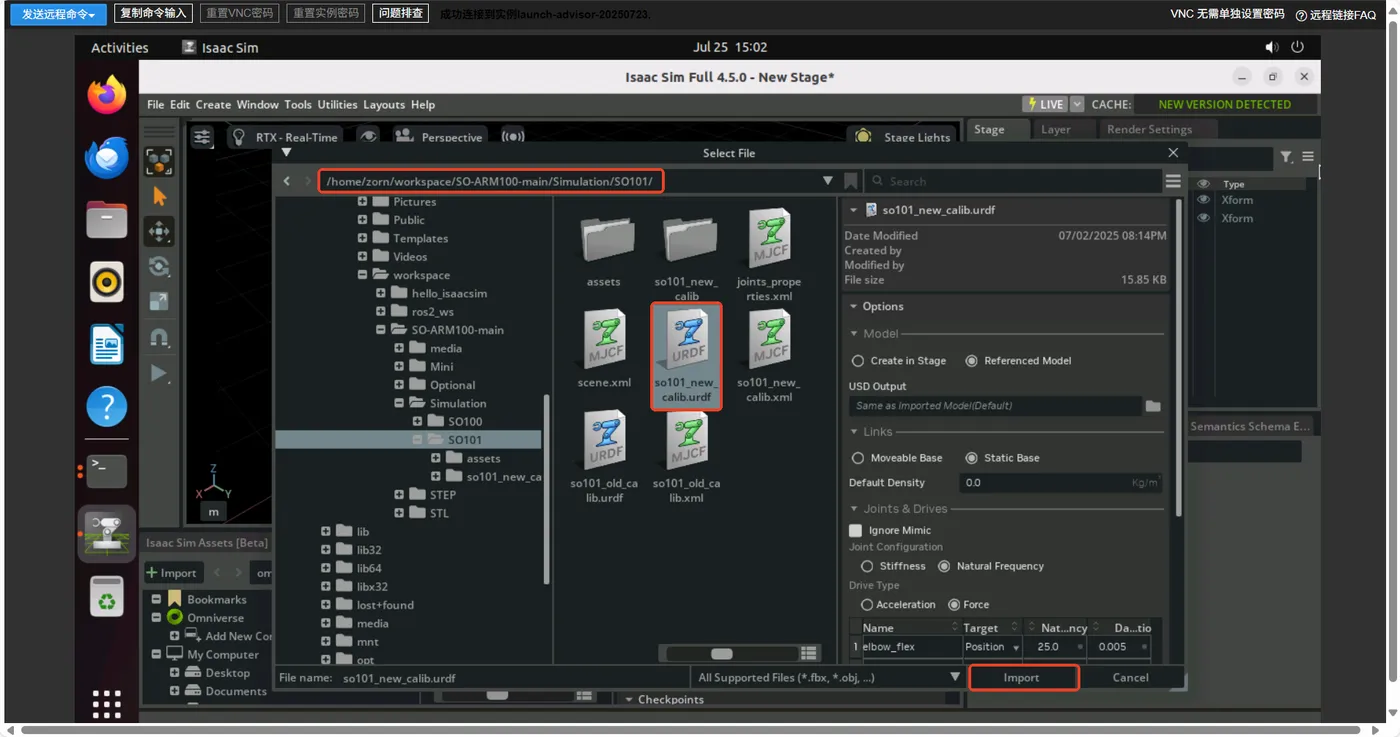Image resolution: width=1400 pixels, height=737 pixels.
Task: Click the Play simulation button in toolbar
Action: coord(159,373)
